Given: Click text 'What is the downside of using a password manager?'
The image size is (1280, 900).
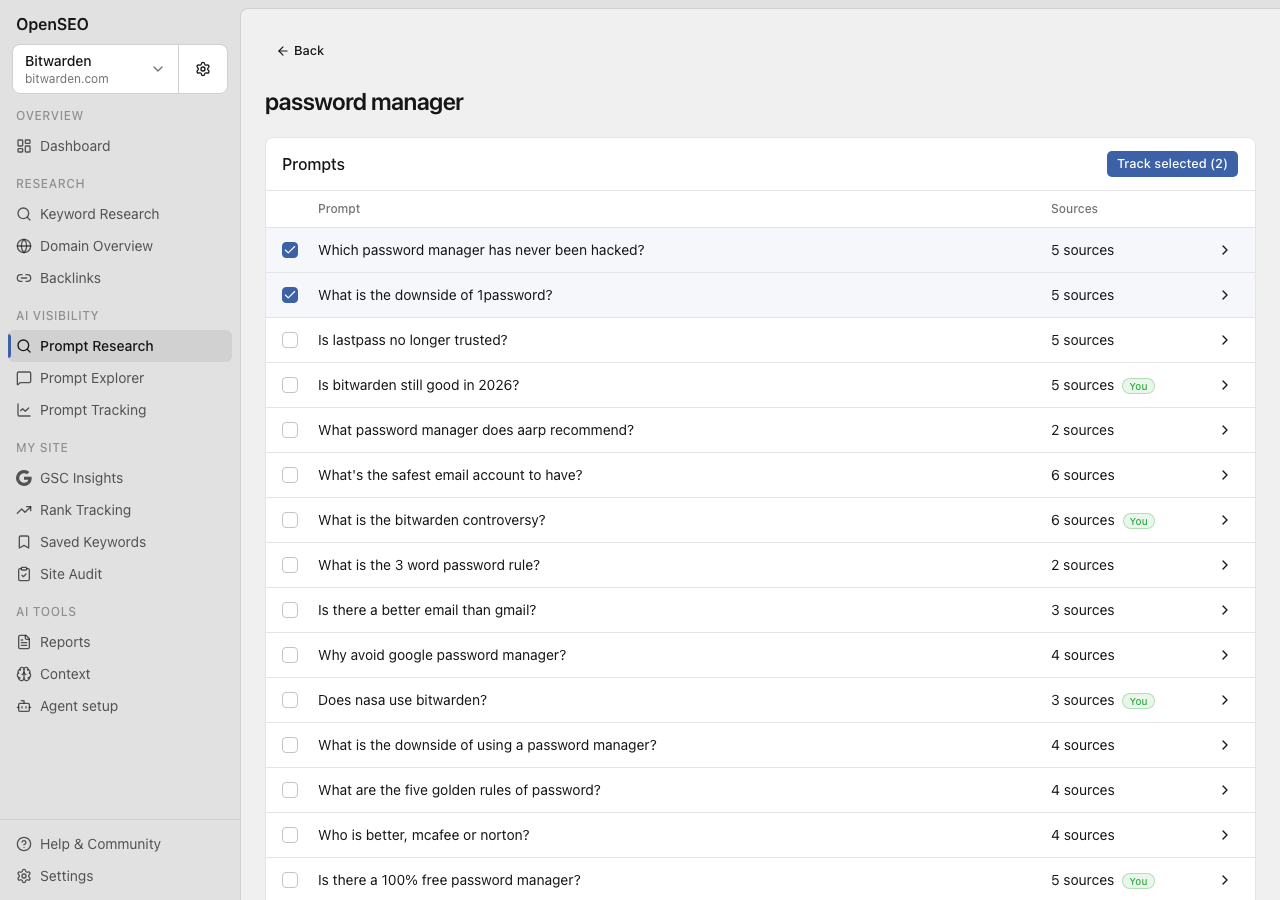Looking at the screenshot, I should (487, 745).
